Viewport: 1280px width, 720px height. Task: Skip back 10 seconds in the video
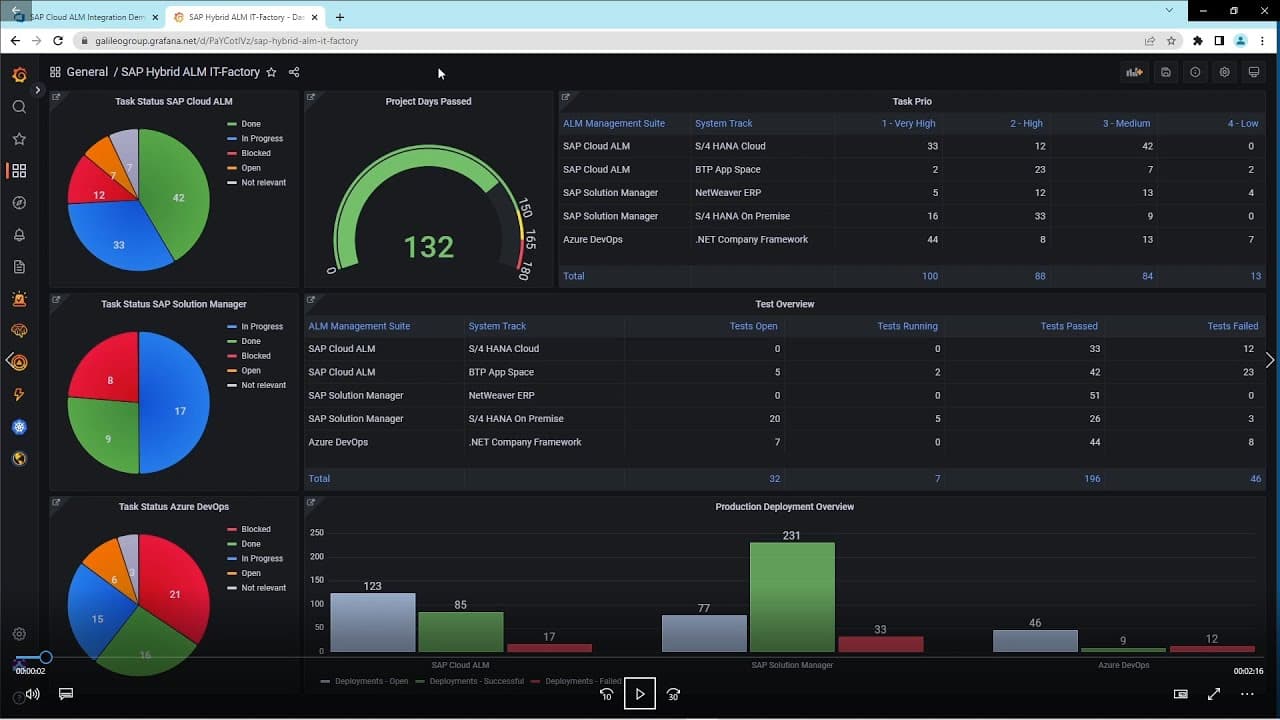click(606, 694)
